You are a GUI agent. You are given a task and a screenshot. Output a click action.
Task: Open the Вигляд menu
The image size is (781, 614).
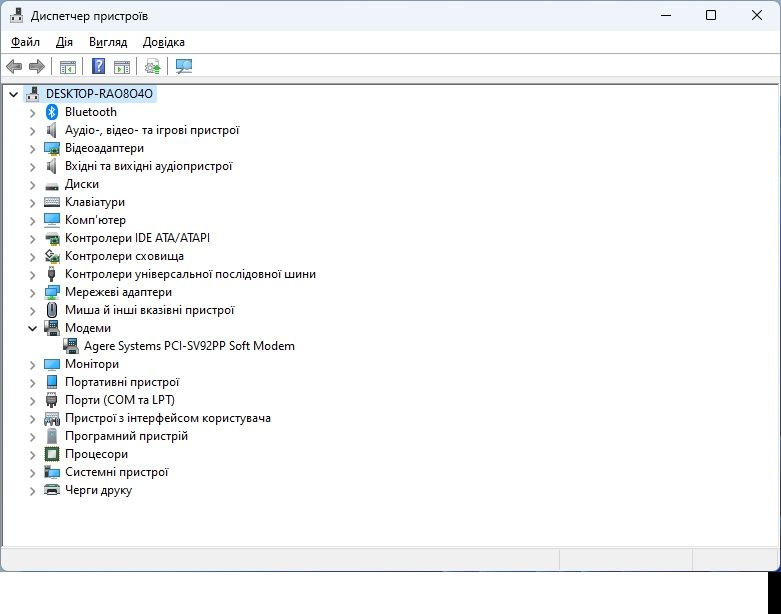[x=108, y=42]
